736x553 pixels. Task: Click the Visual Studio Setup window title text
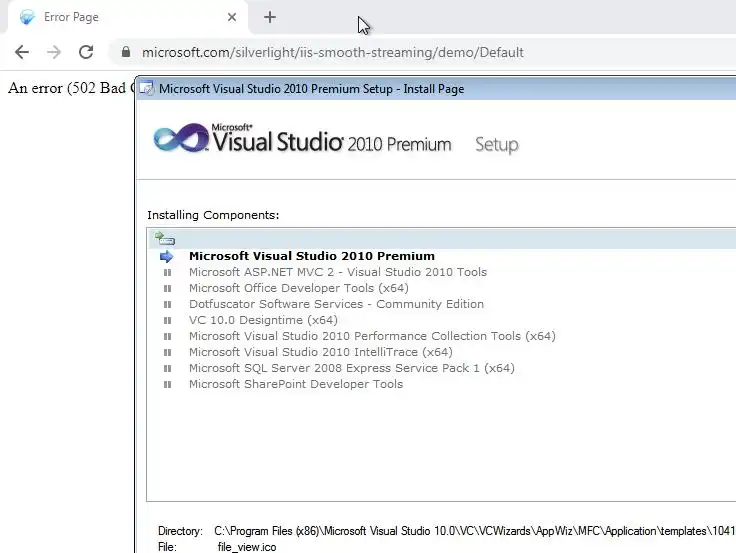coord(311,89)
